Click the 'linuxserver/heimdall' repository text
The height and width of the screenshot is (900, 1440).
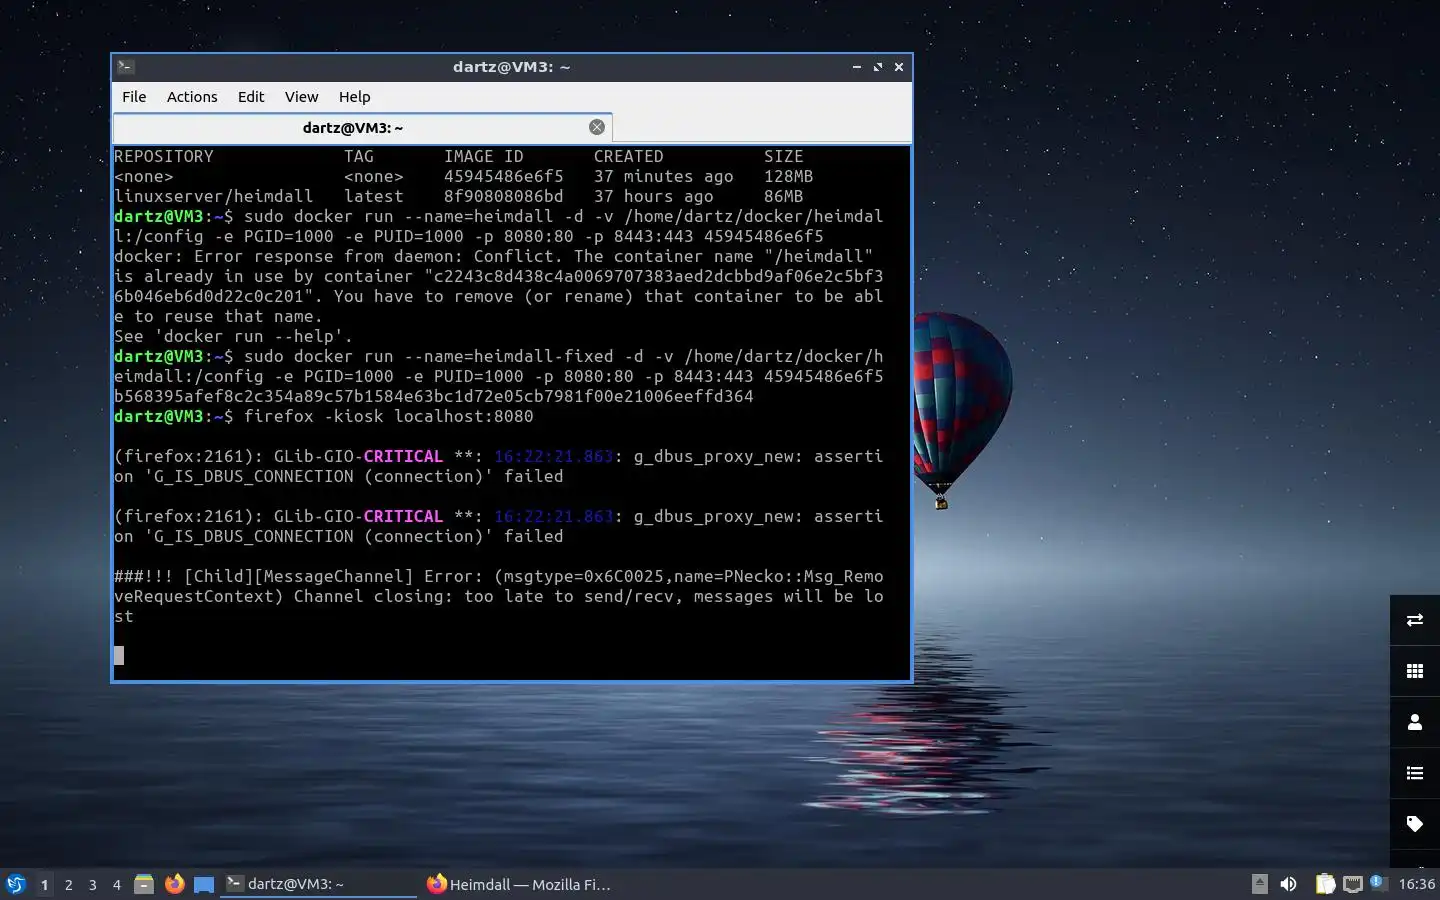point(214,196)
